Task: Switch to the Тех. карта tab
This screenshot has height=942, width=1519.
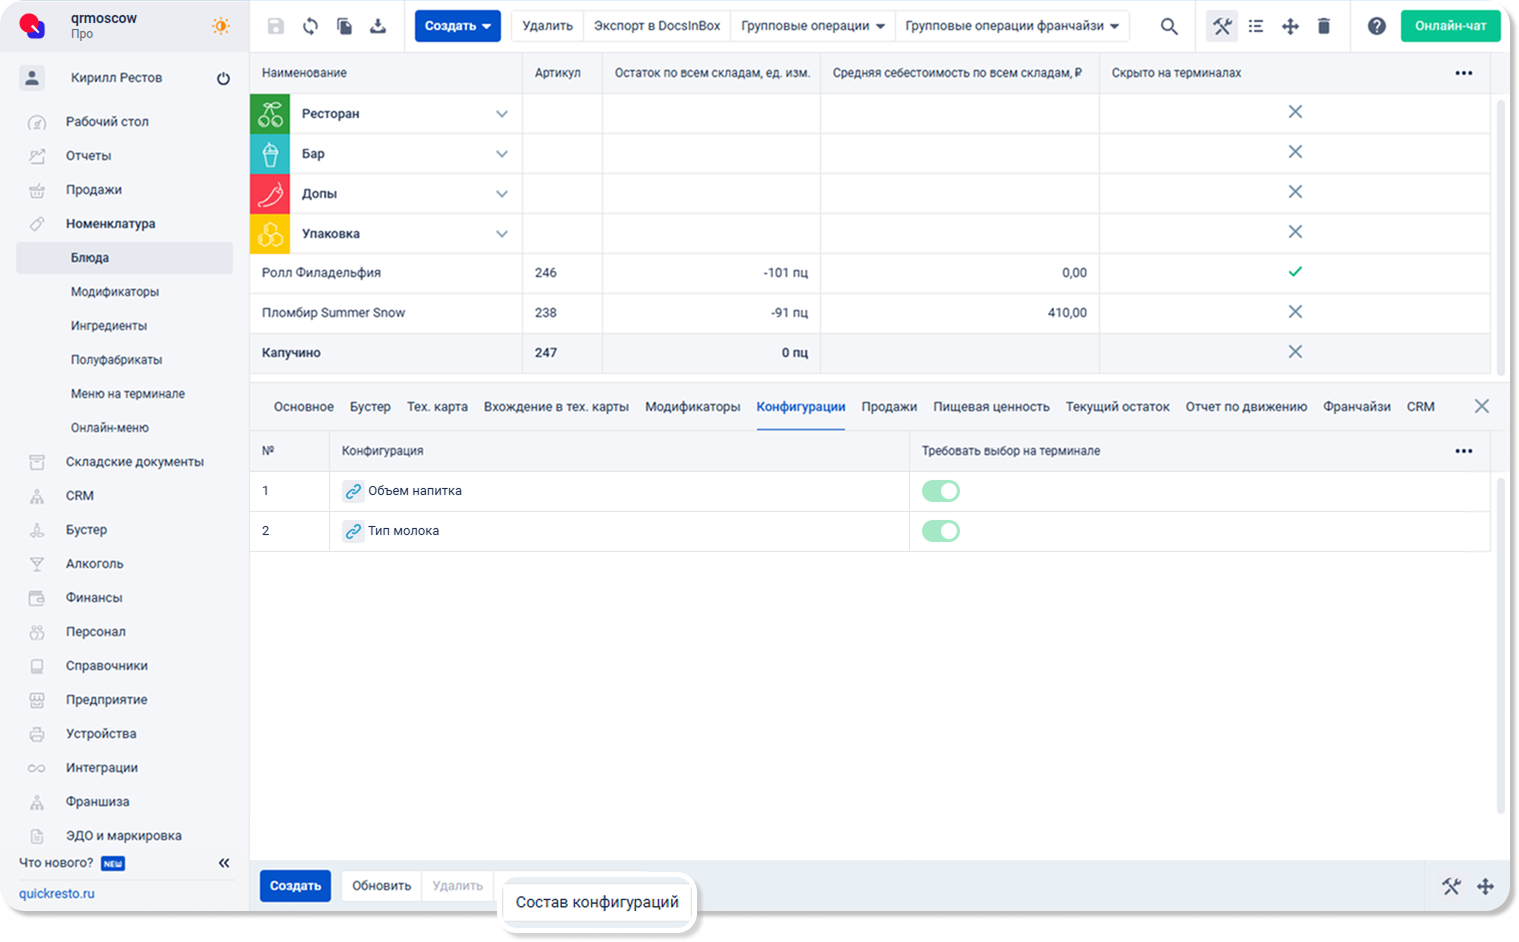Action: 437,407
